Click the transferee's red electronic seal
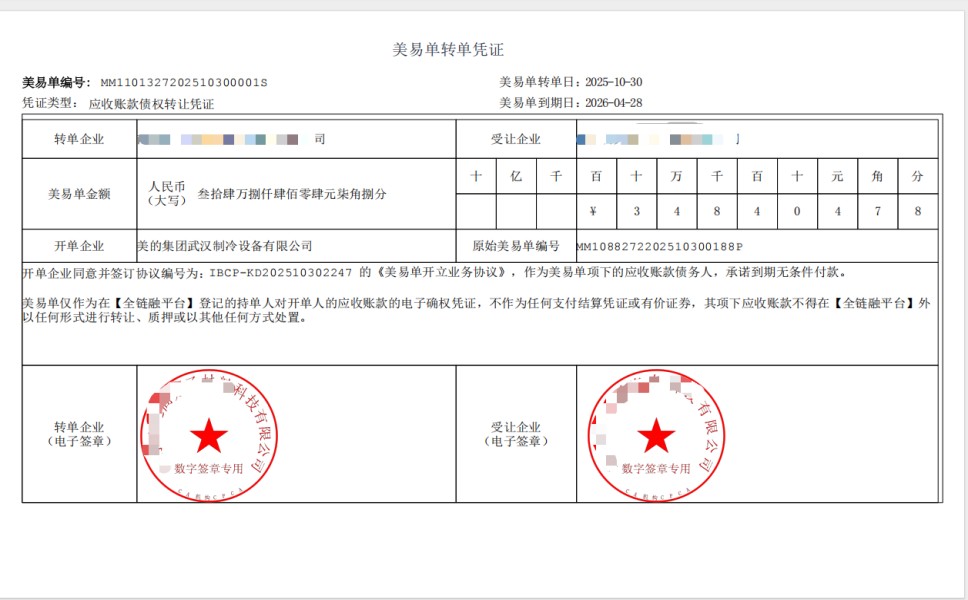This screenshot has width=968, height=600. click(x=656, y=436)
